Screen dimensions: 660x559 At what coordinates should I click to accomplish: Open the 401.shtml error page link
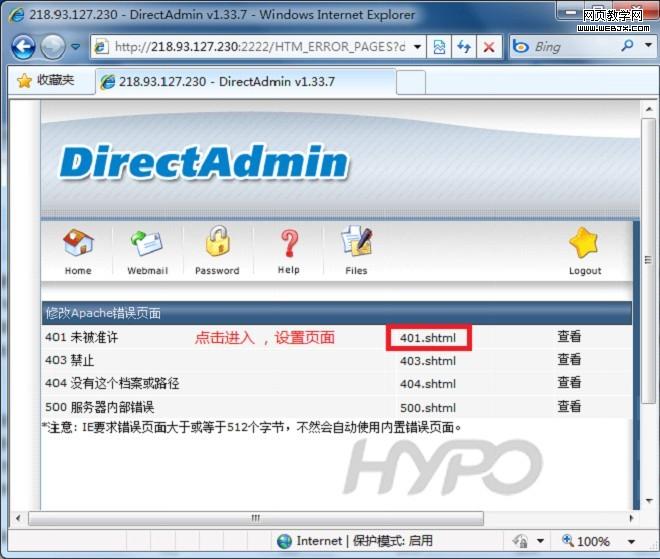click(x=427, y=338)
